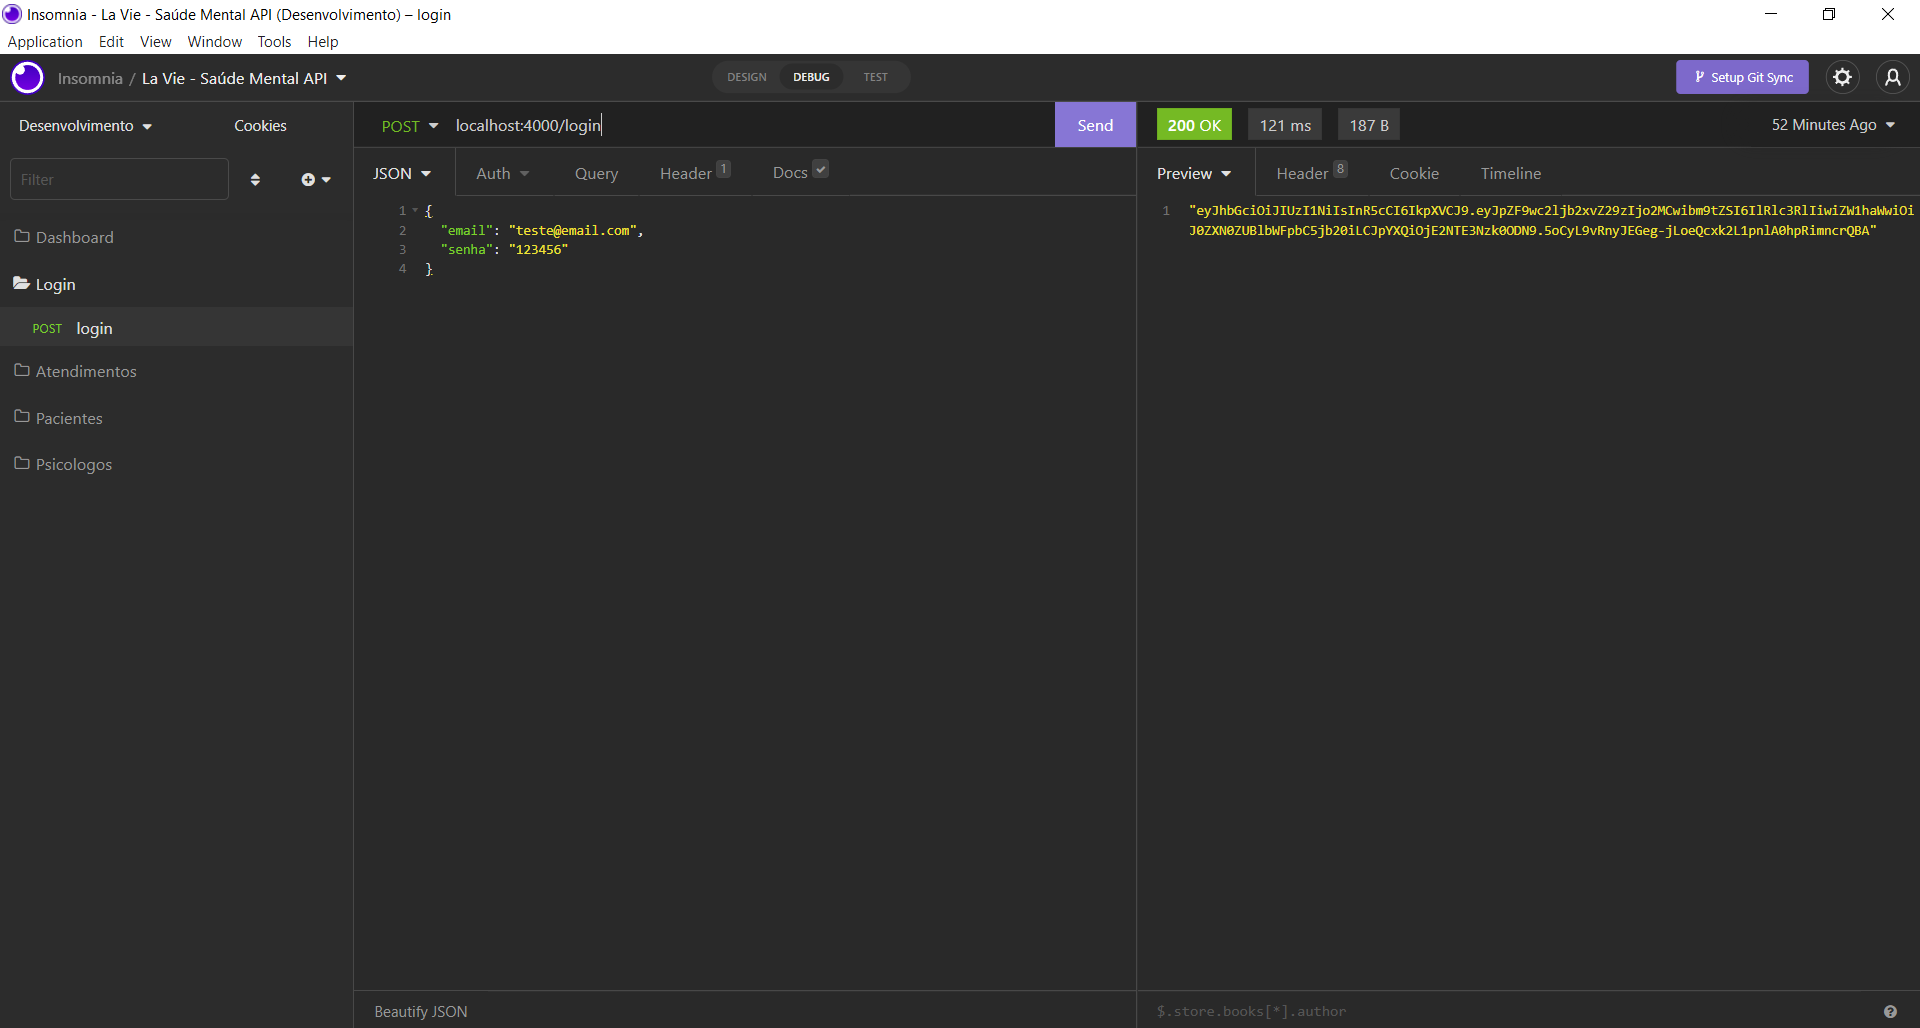Screen dimensions: 1920x1028
Task: Click the Insomnia purple logo icon
Action: [x=27, y=77]
